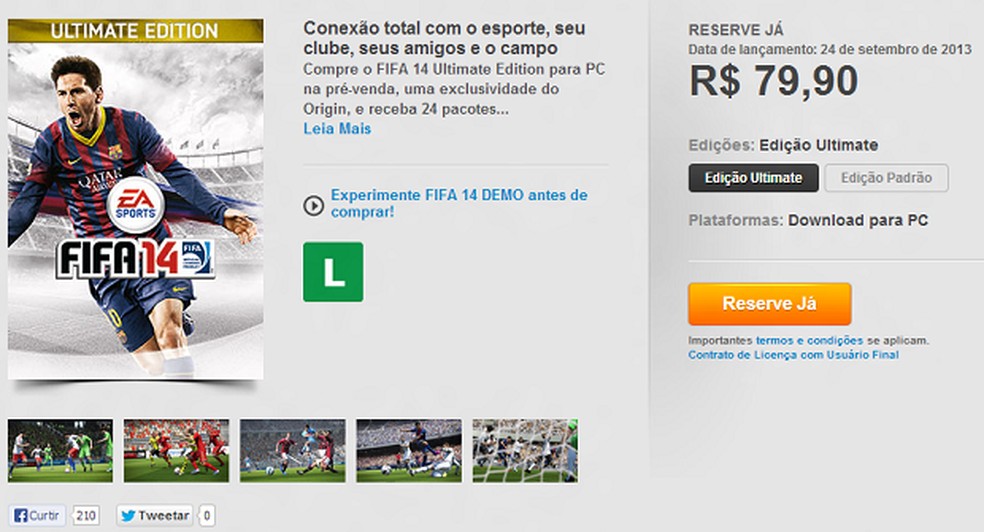Click the EA Sports logo on cover
Image resolution: width=984 pixels, height=532 pixels.
click(136, 205)
